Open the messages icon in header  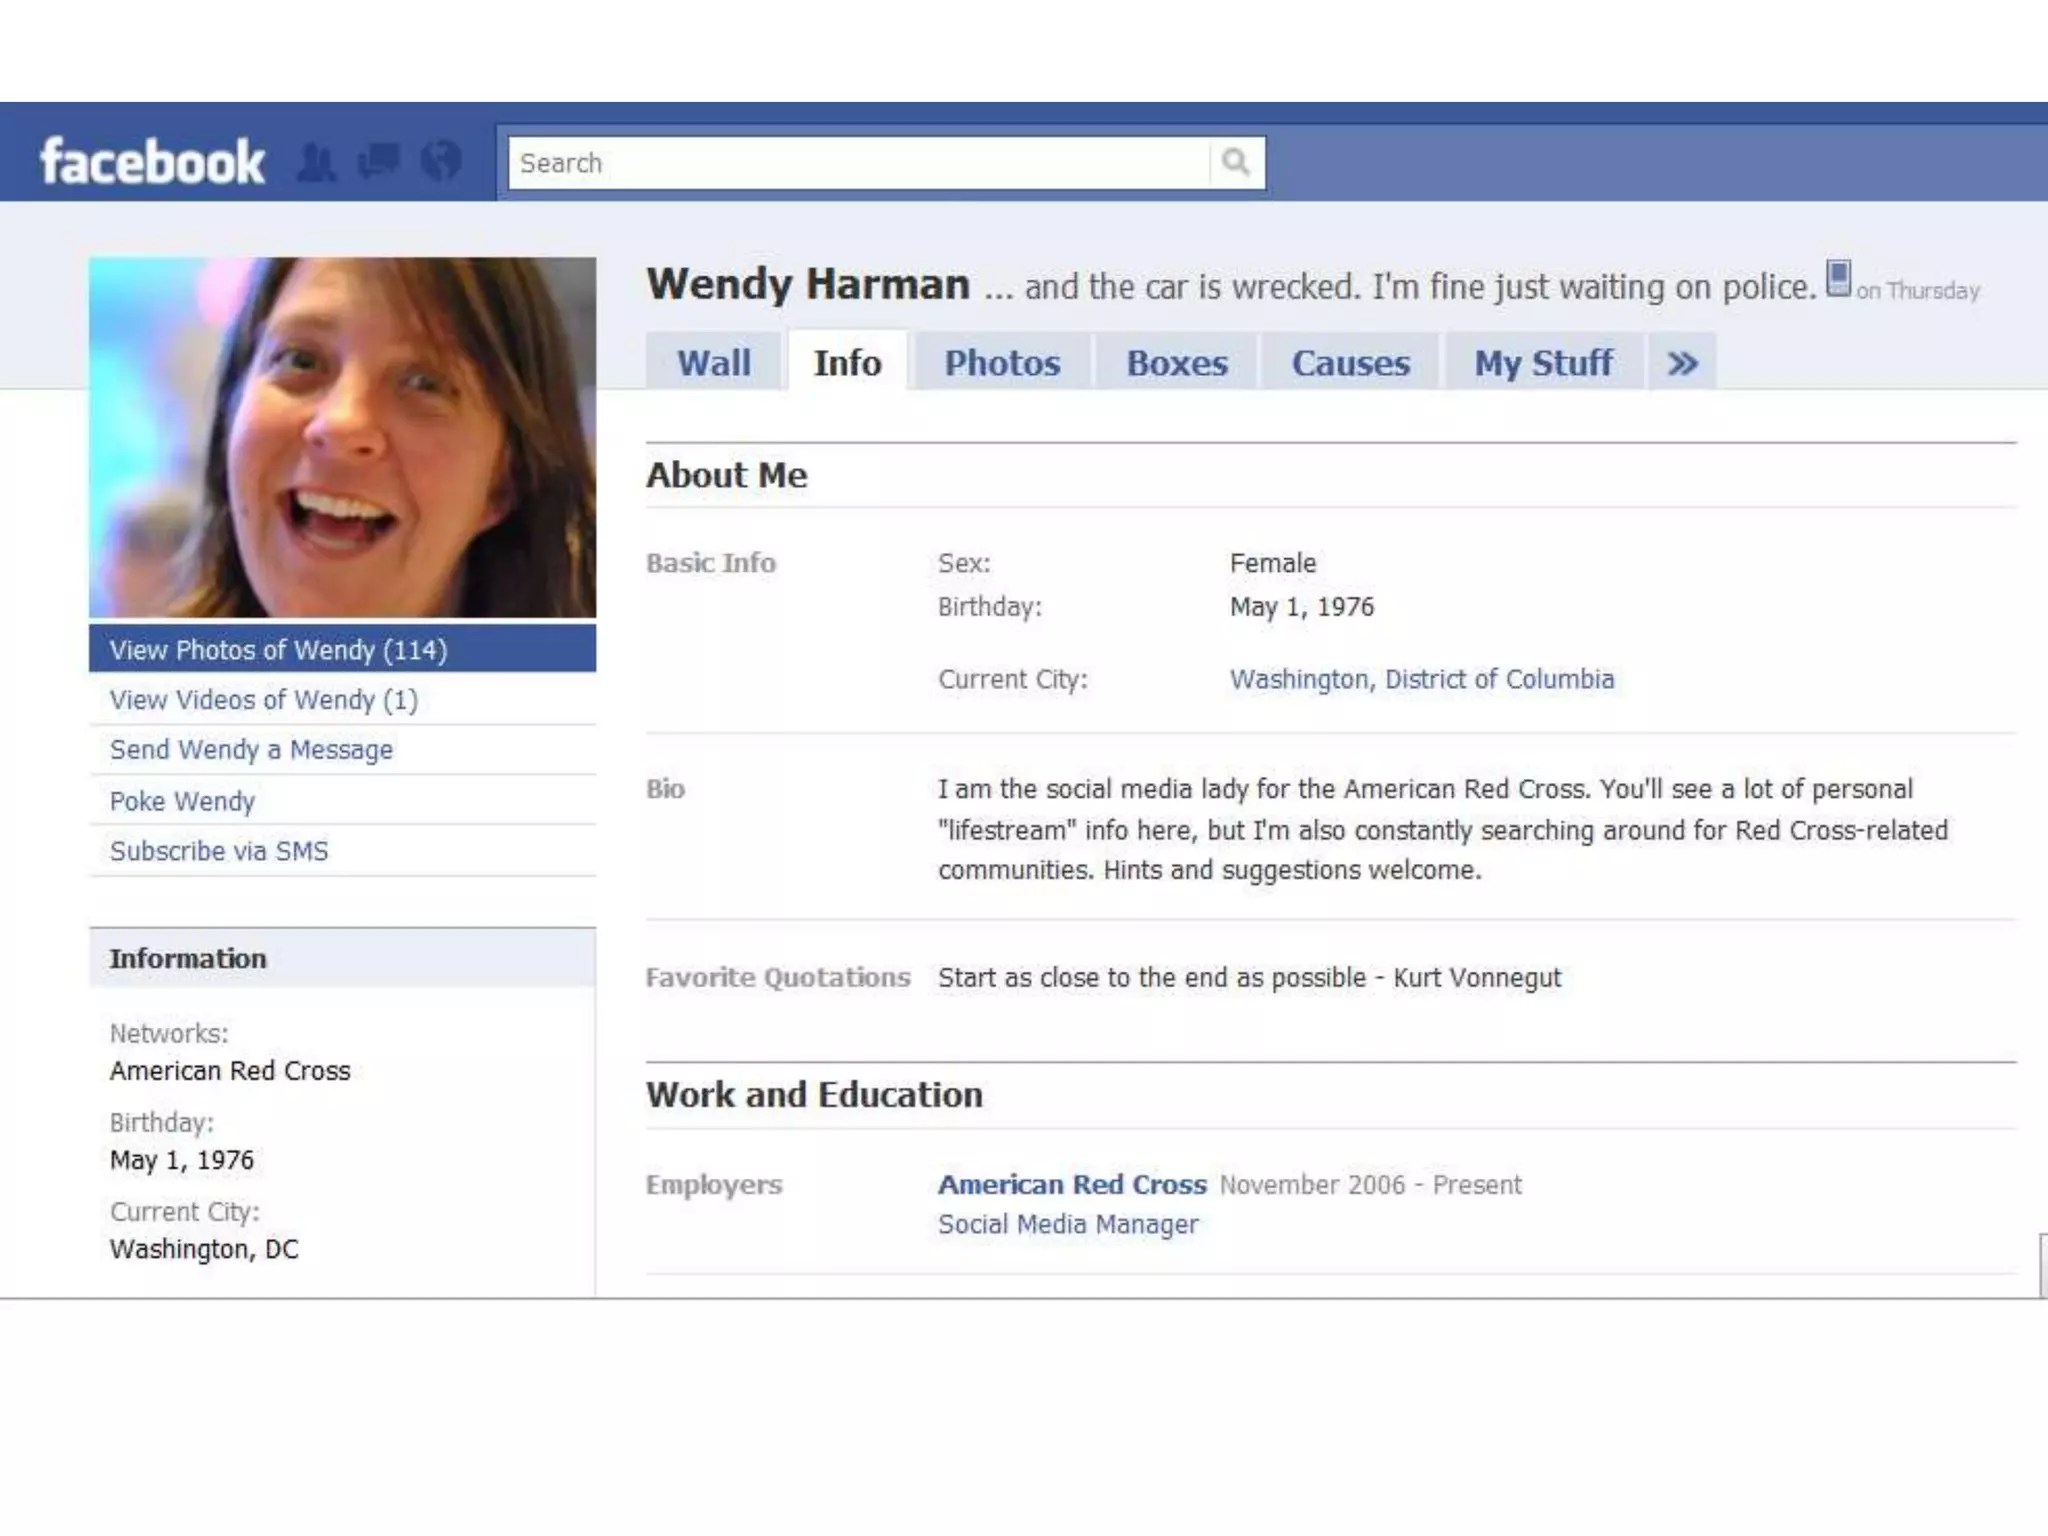coord(379,160)
